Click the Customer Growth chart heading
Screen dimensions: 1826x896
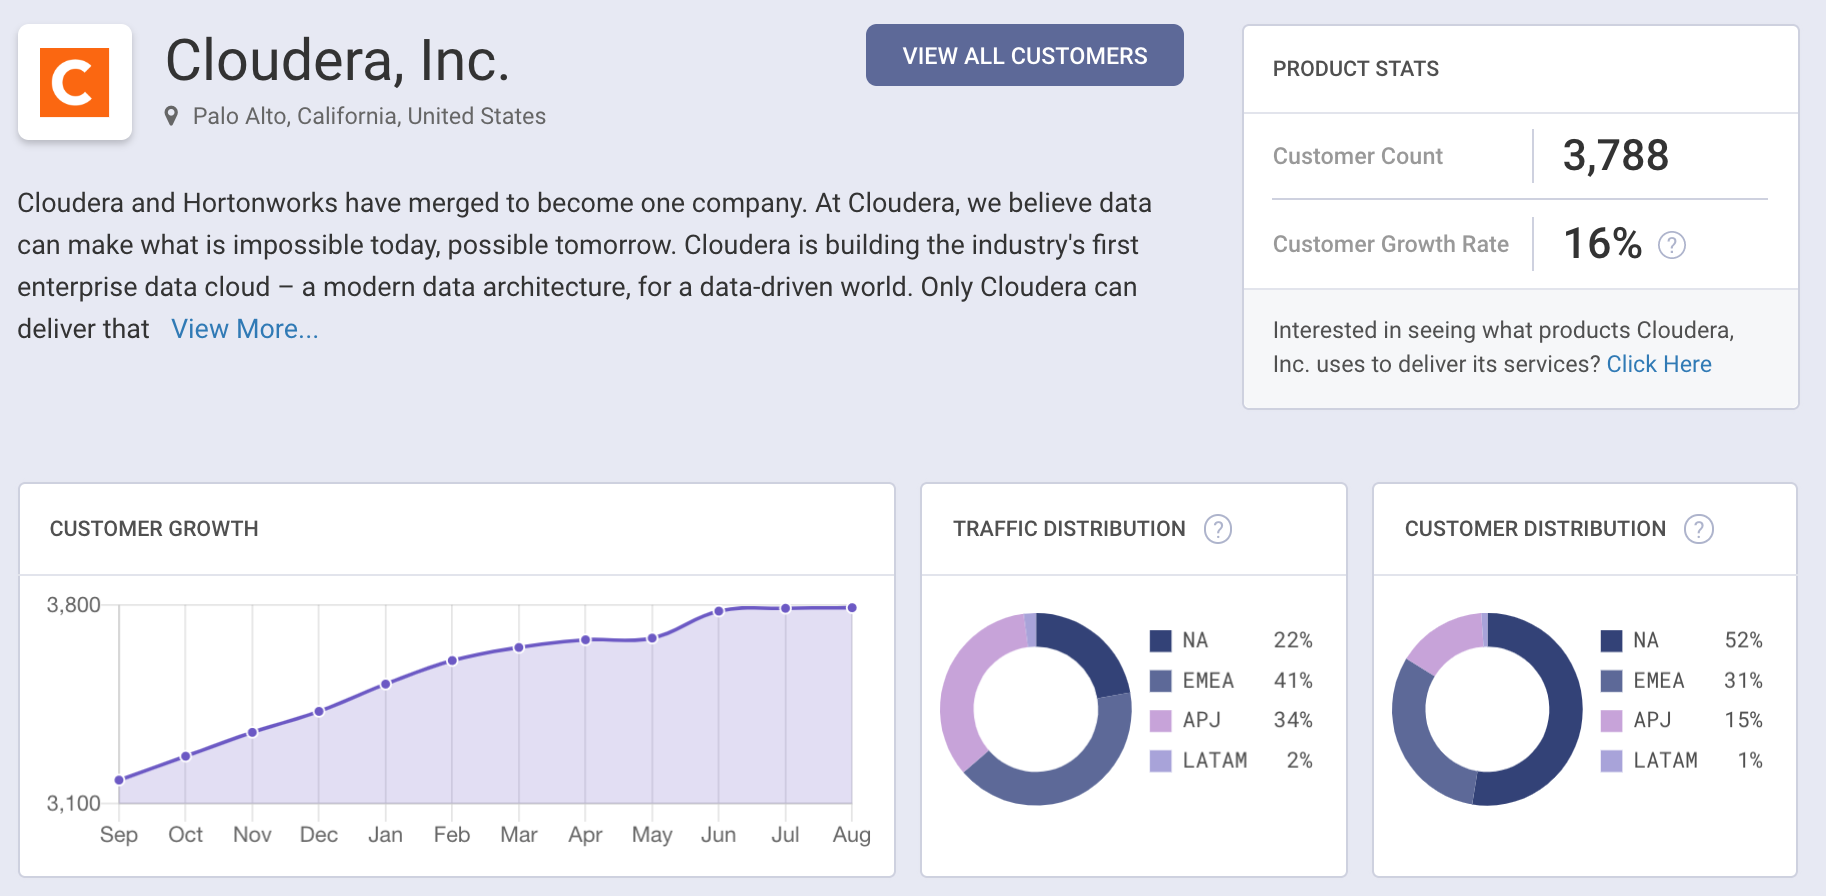pos(154,529)
